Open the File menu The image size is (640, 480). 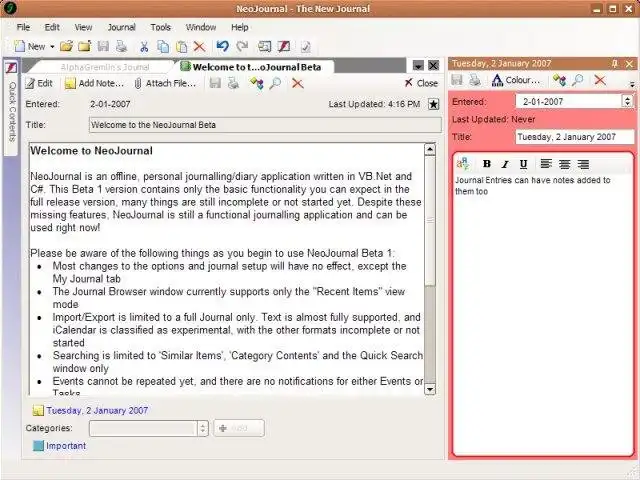click(23, 27)
